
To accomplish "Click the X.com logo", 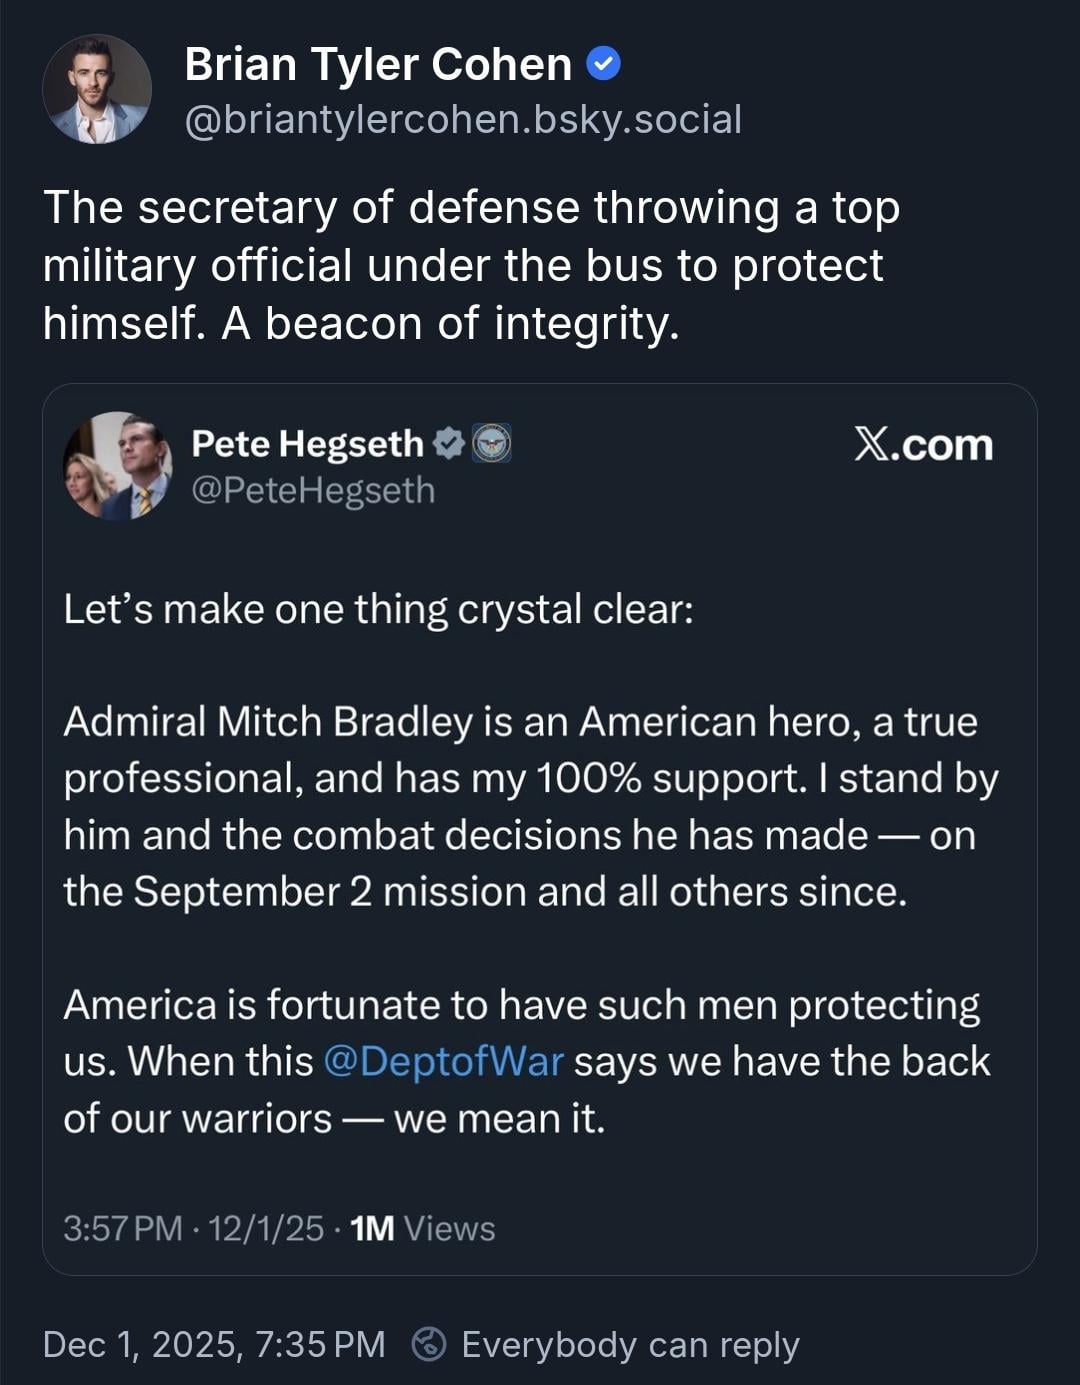I will [923, 445].
